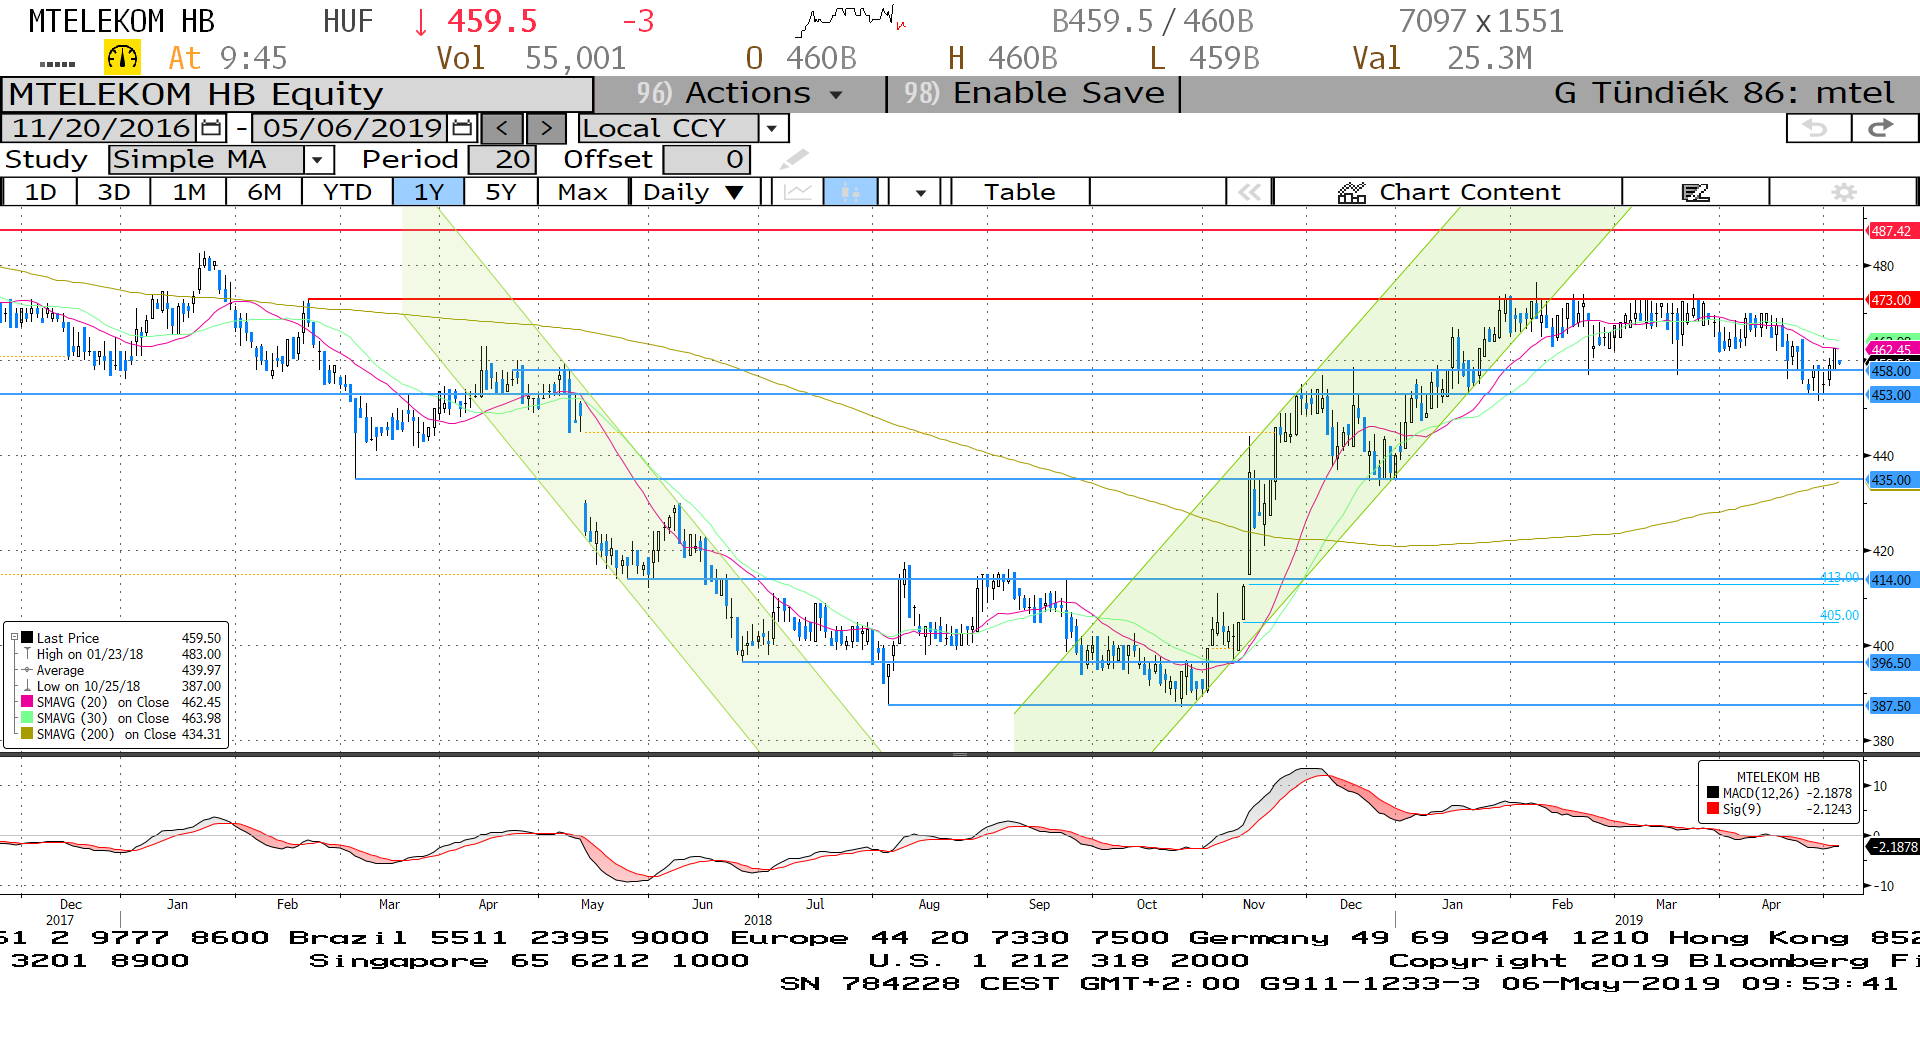Image resolution: width=1920 pixels, height=1039 pixels.
Task: Open the start date calendar picker icon
Action: [211, 128]
